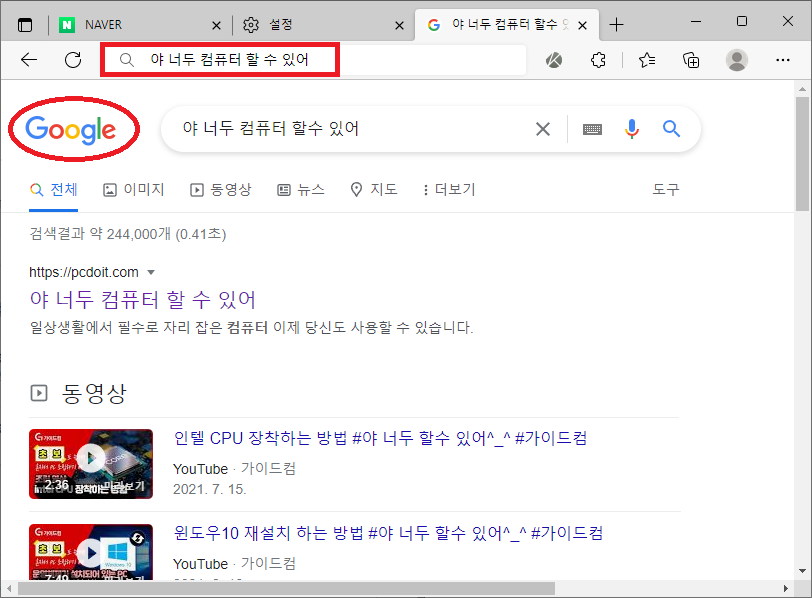This screenshot has height=598, width=812.
Task: Click the 동영상 section heading
Action: [x=94, y=393]
